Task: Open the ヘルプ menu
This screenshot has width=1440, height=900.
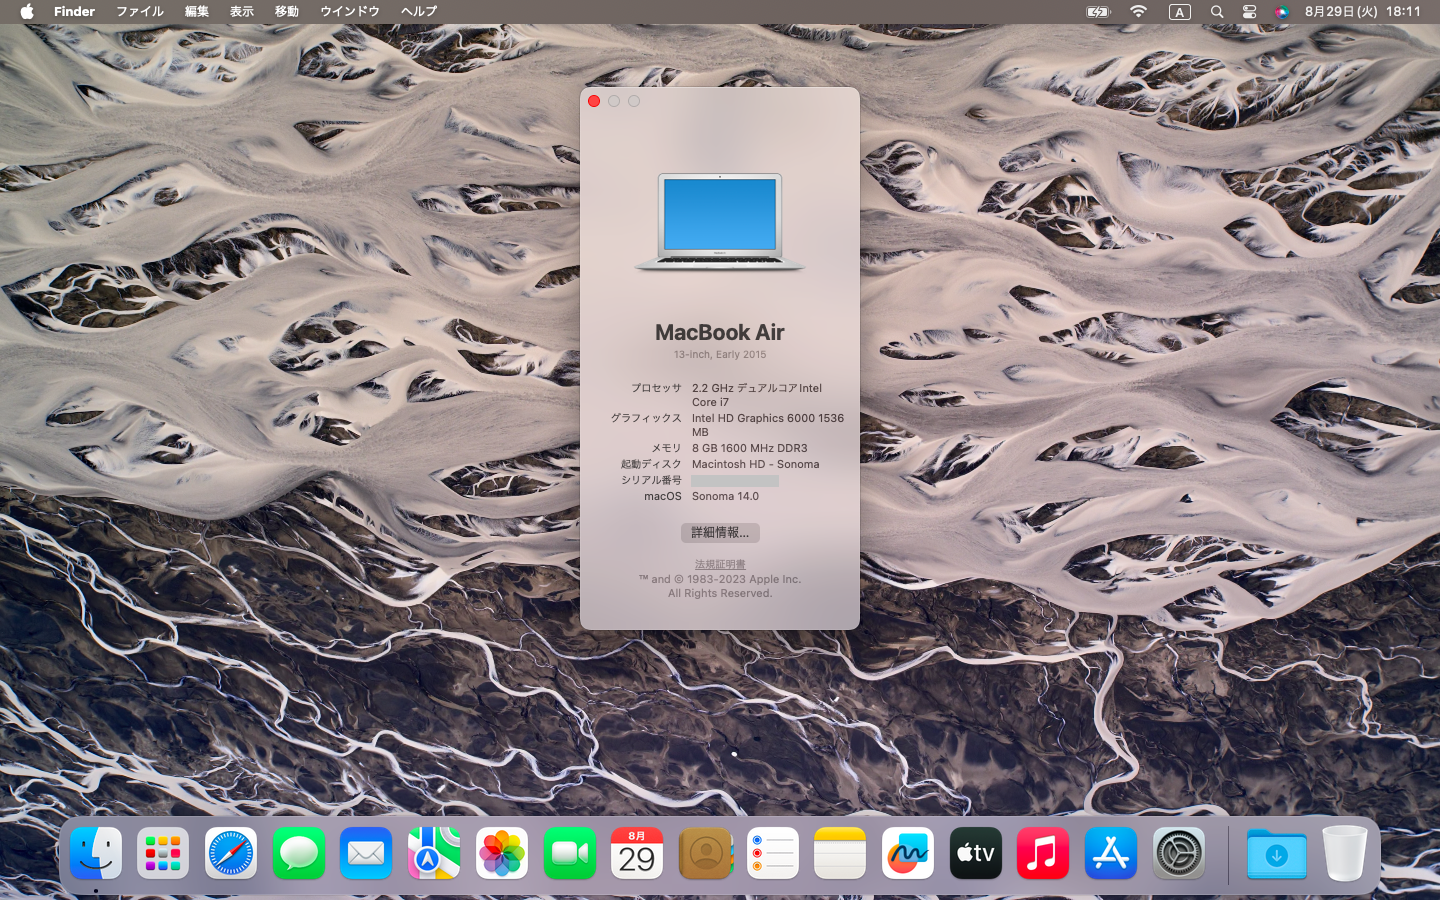Action: [419, 11]
